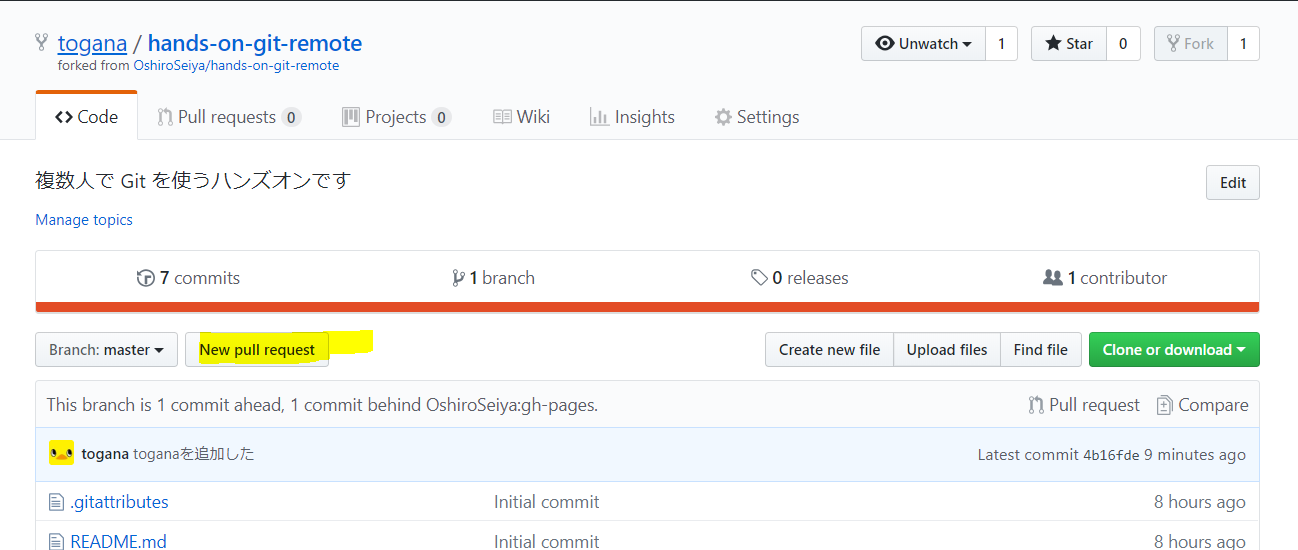This screenshot has height=550, width=1298.
Task: Click '8 hours ago' in .gitattributes row
Action: point(1200,502)
